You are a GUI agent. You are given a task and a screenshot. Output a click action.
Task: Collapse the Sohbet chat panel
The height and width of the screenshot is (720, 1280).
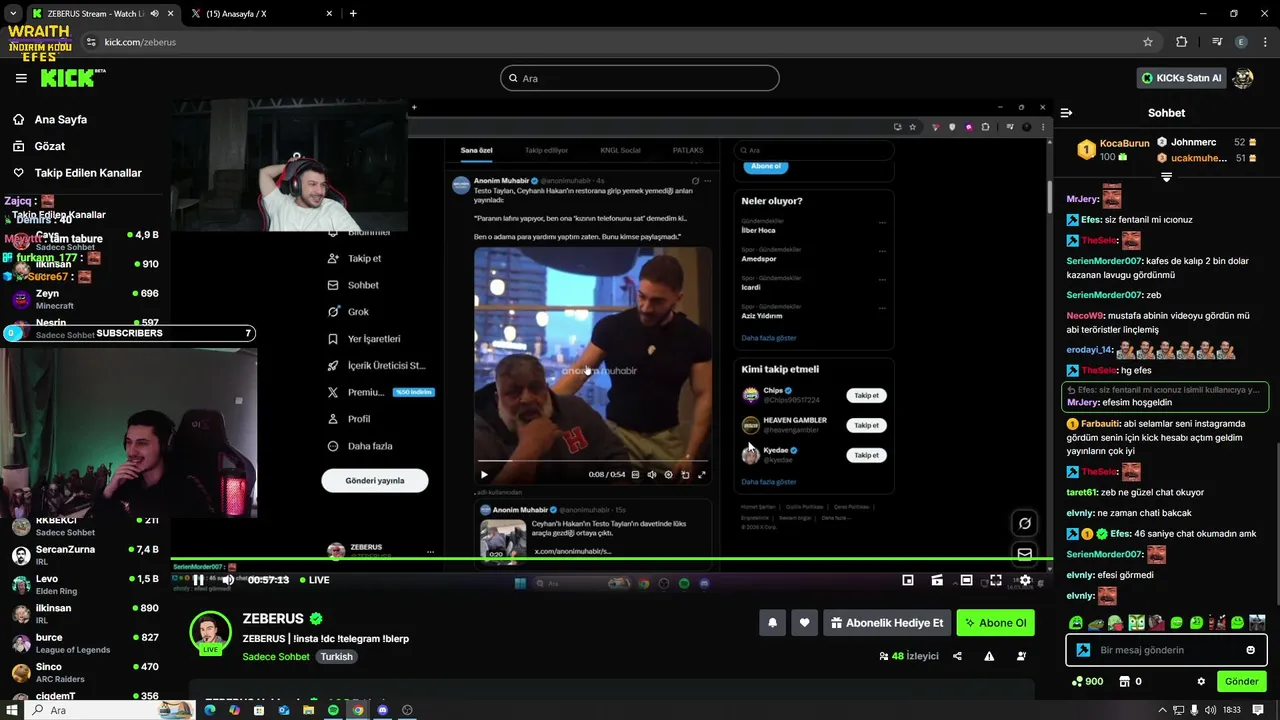[1066, 113]
